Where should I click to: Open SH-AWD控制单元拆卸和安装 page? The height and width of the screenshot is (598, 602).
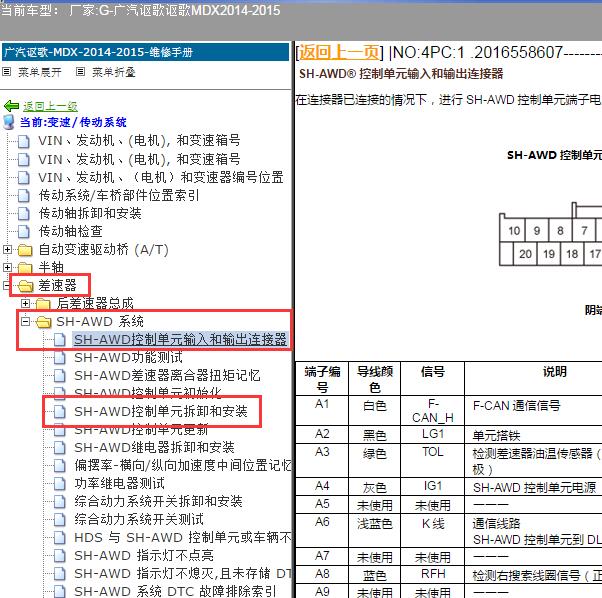[161, 411]
